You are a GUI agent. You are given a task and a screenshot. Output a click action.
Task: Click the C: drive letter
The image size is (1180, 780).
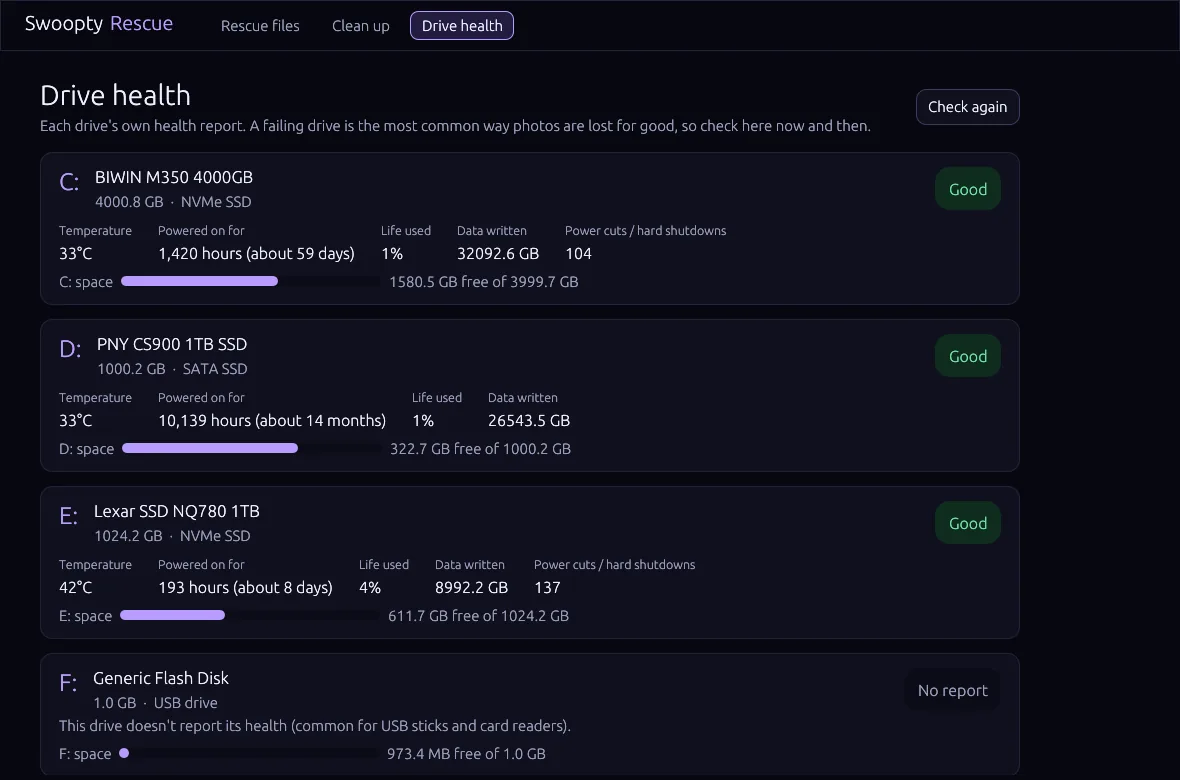[x=69, y=182]
